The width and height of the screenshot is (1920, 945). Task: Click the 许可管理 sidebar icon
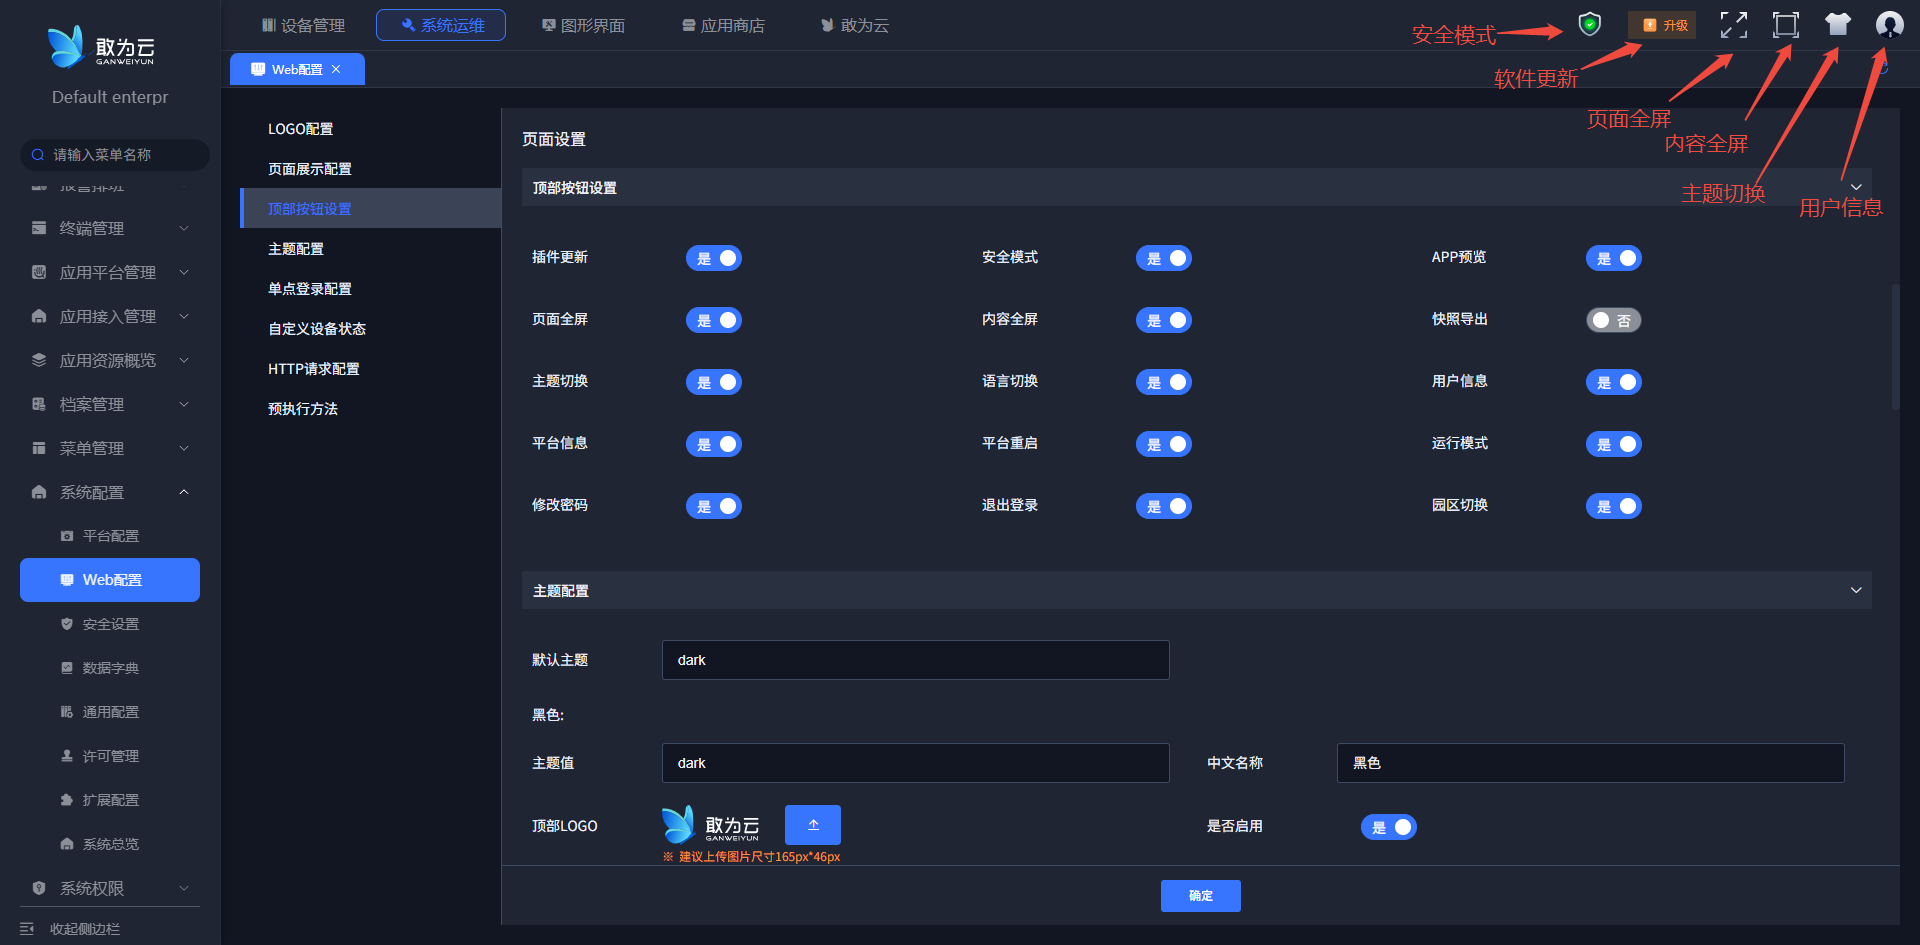tap(67, 756)
